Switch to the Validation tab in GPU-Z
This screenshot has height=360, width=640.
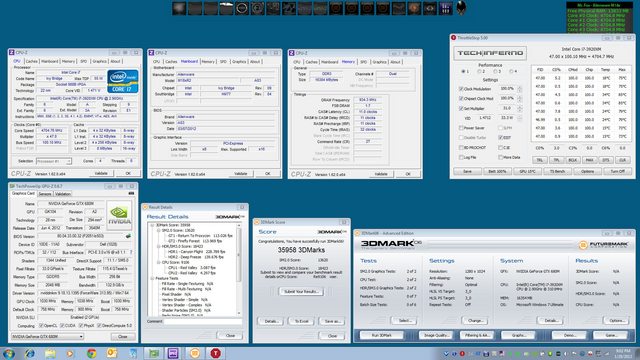click(x=62, y=194)
